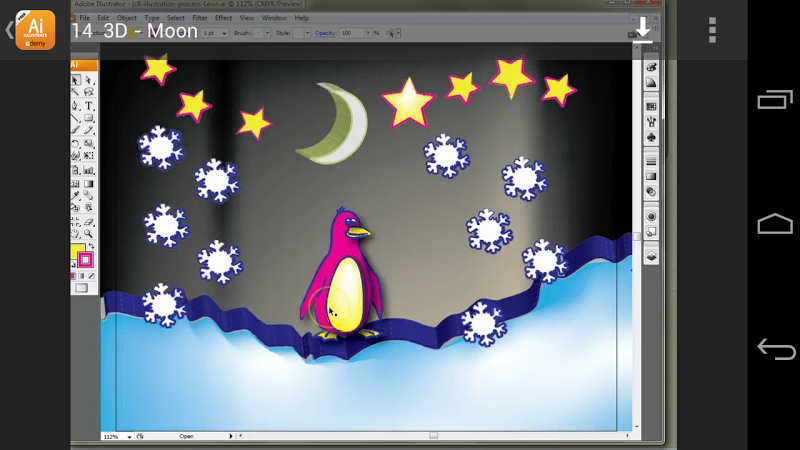800x450 pixels.
Task: Swap fill and stroke arrows
Action: point(92,246)
